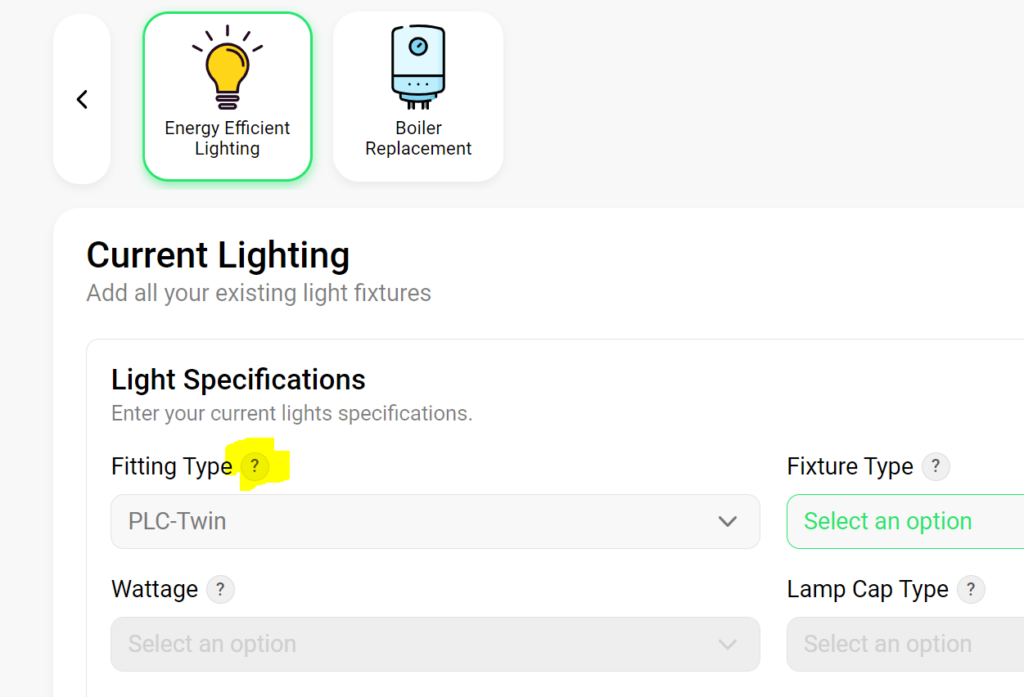
Task: Open the PLC-Twin fitting type dropdown
Action: click(x=435, y=521)
